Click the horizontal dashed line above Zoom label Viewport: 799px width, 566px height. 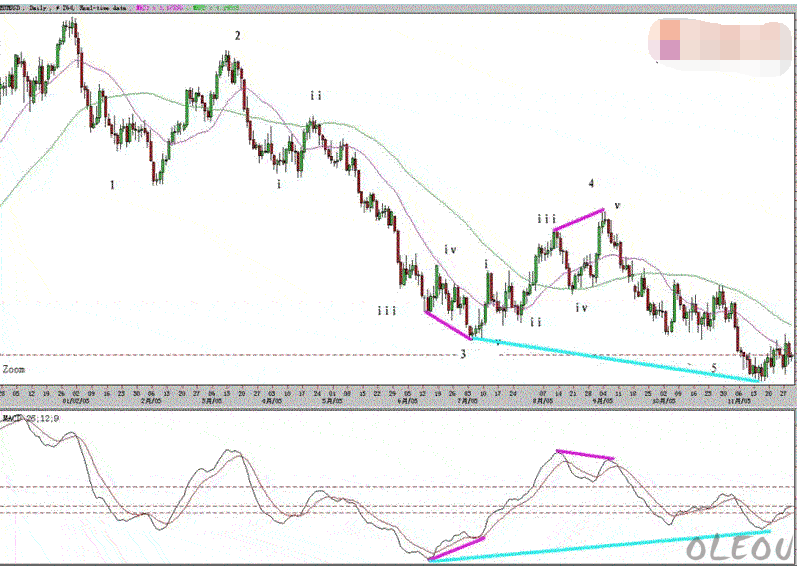point(200,355)
